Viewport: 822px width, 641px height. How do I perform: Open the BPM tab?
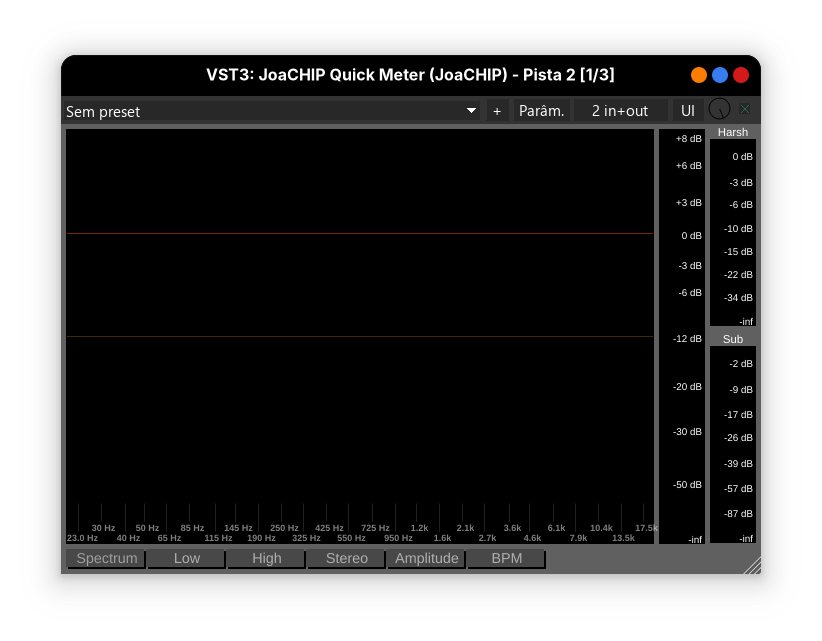(507, 559)
